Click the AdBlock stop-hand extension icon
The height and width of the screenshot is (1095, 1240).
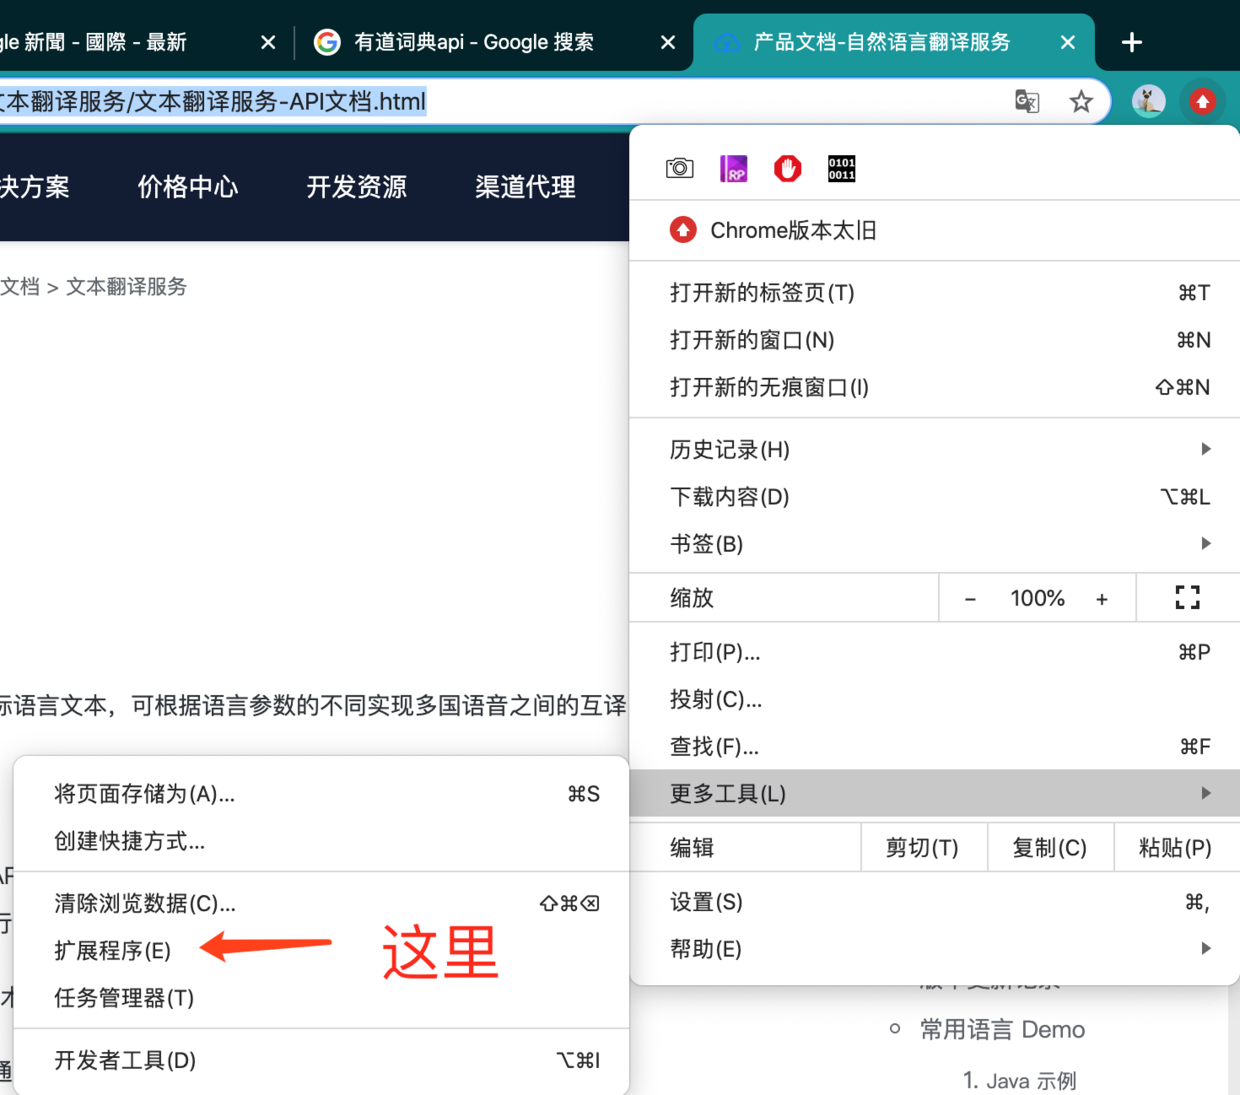[x=787, y=168]
